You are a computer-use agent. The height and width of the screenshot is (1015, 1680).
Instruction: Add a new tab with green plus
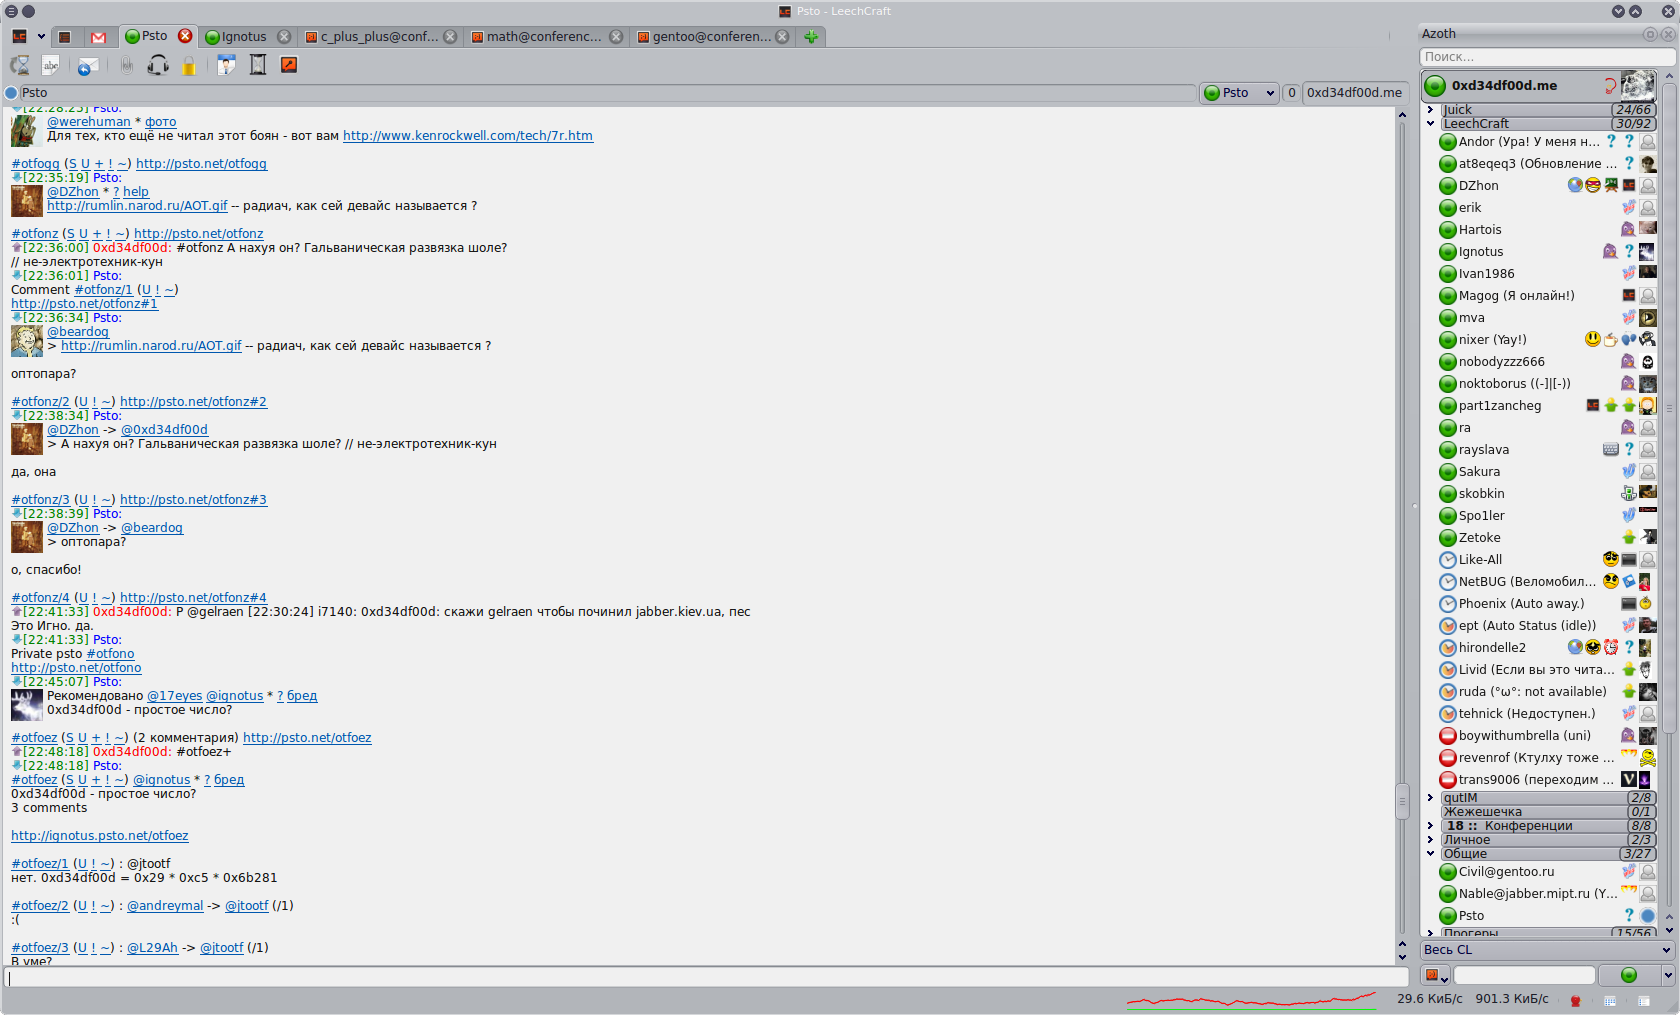[811, 37]
